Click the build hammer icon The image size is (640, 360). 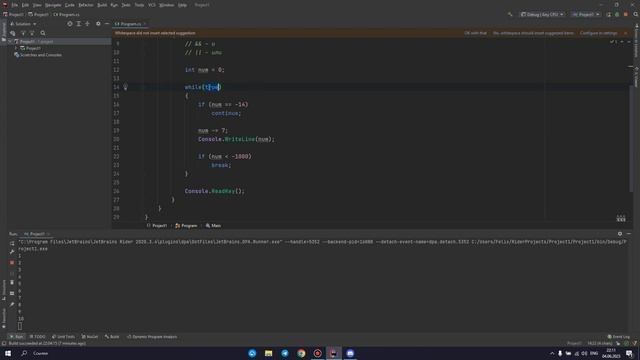pyautogui.click(x=510, y=14)
